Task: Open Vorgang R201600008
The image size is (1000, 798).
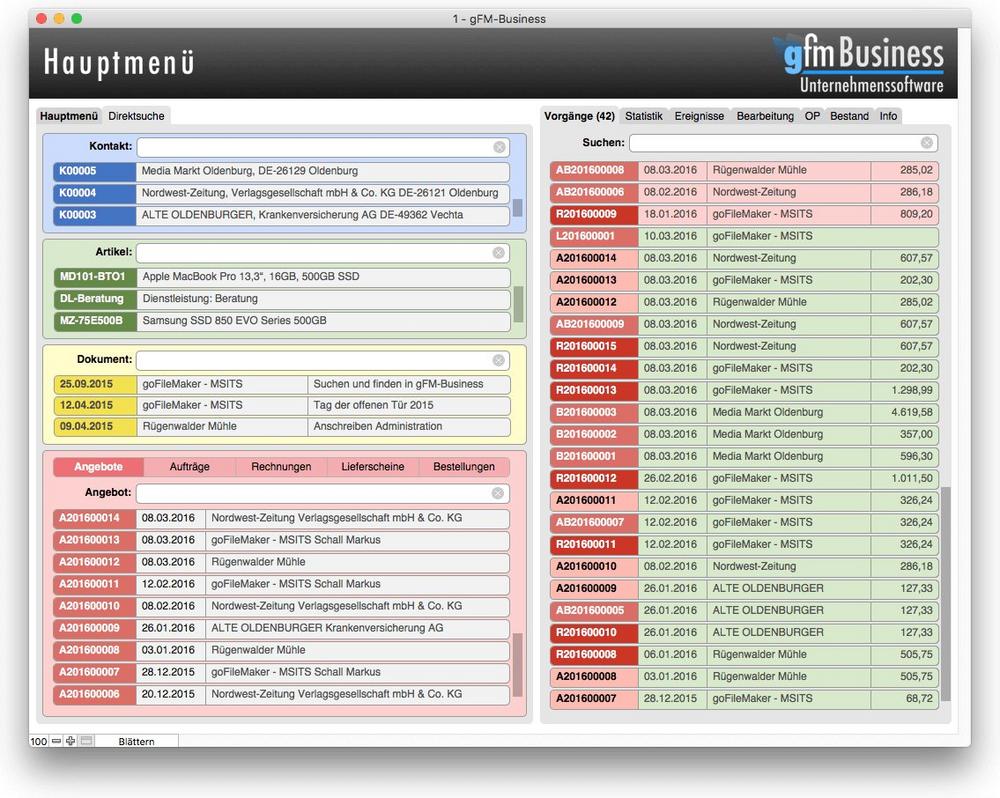Action: (x=594, y=654)
